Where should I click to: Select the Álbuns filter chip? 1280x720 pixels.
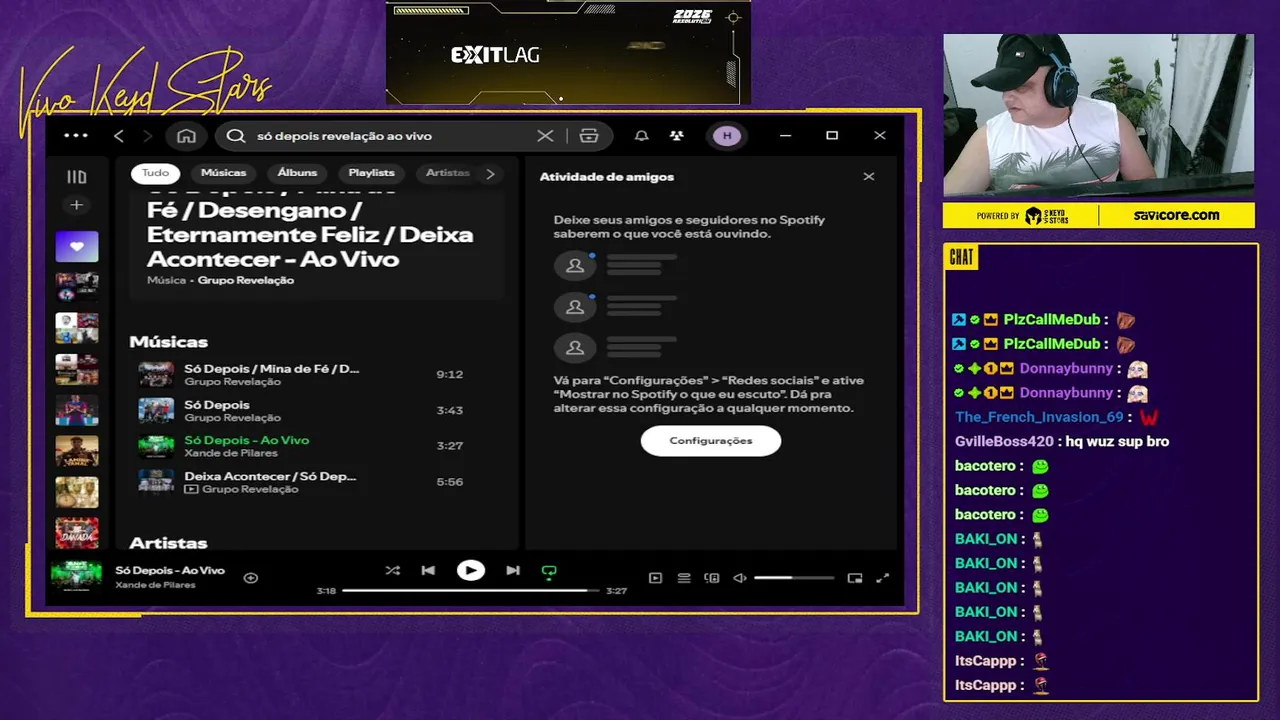[x=297, y=173]
